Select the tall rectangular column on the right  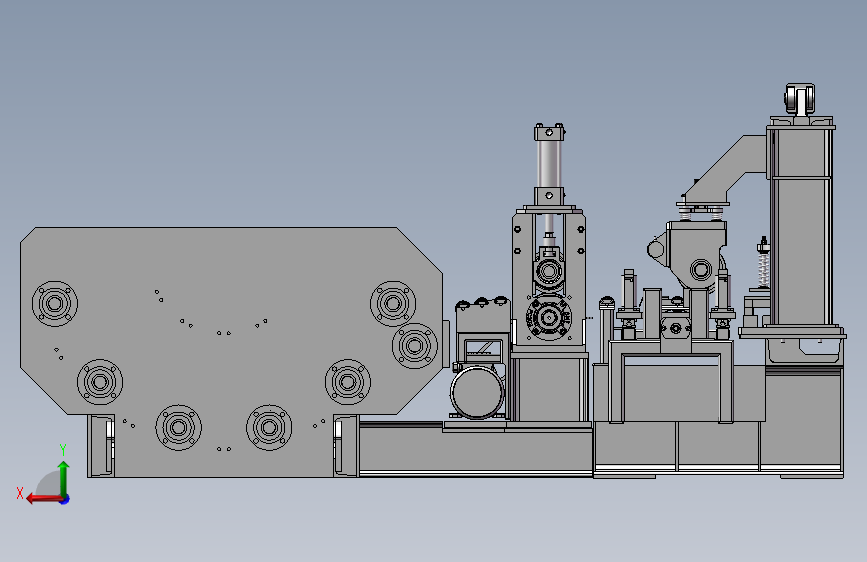tap(800, 227)
